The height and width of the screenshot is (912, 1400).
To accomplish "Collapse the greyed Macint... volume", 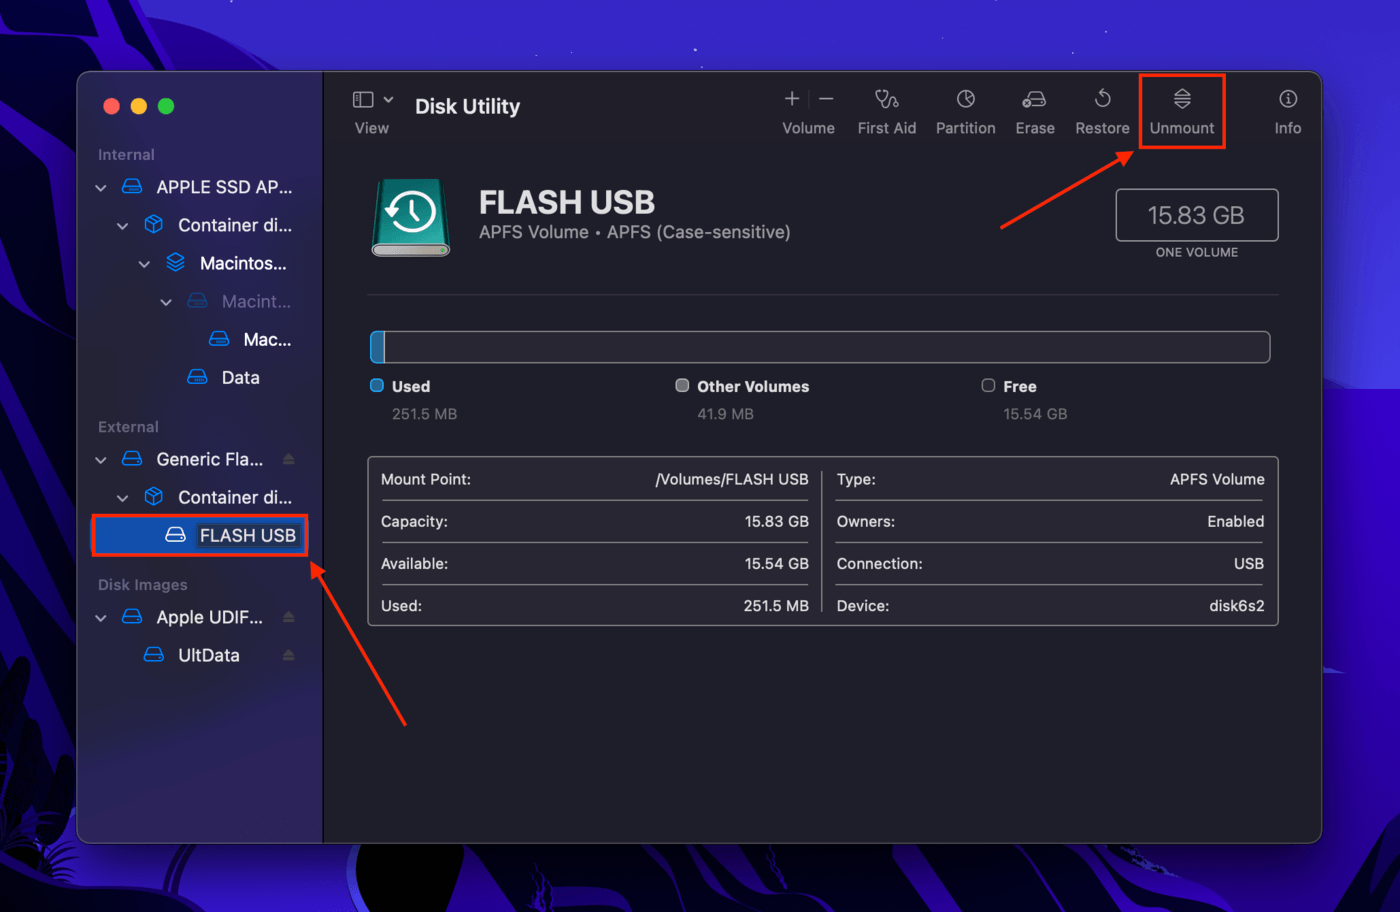I will pyautogui.click(x=166, y=302).
